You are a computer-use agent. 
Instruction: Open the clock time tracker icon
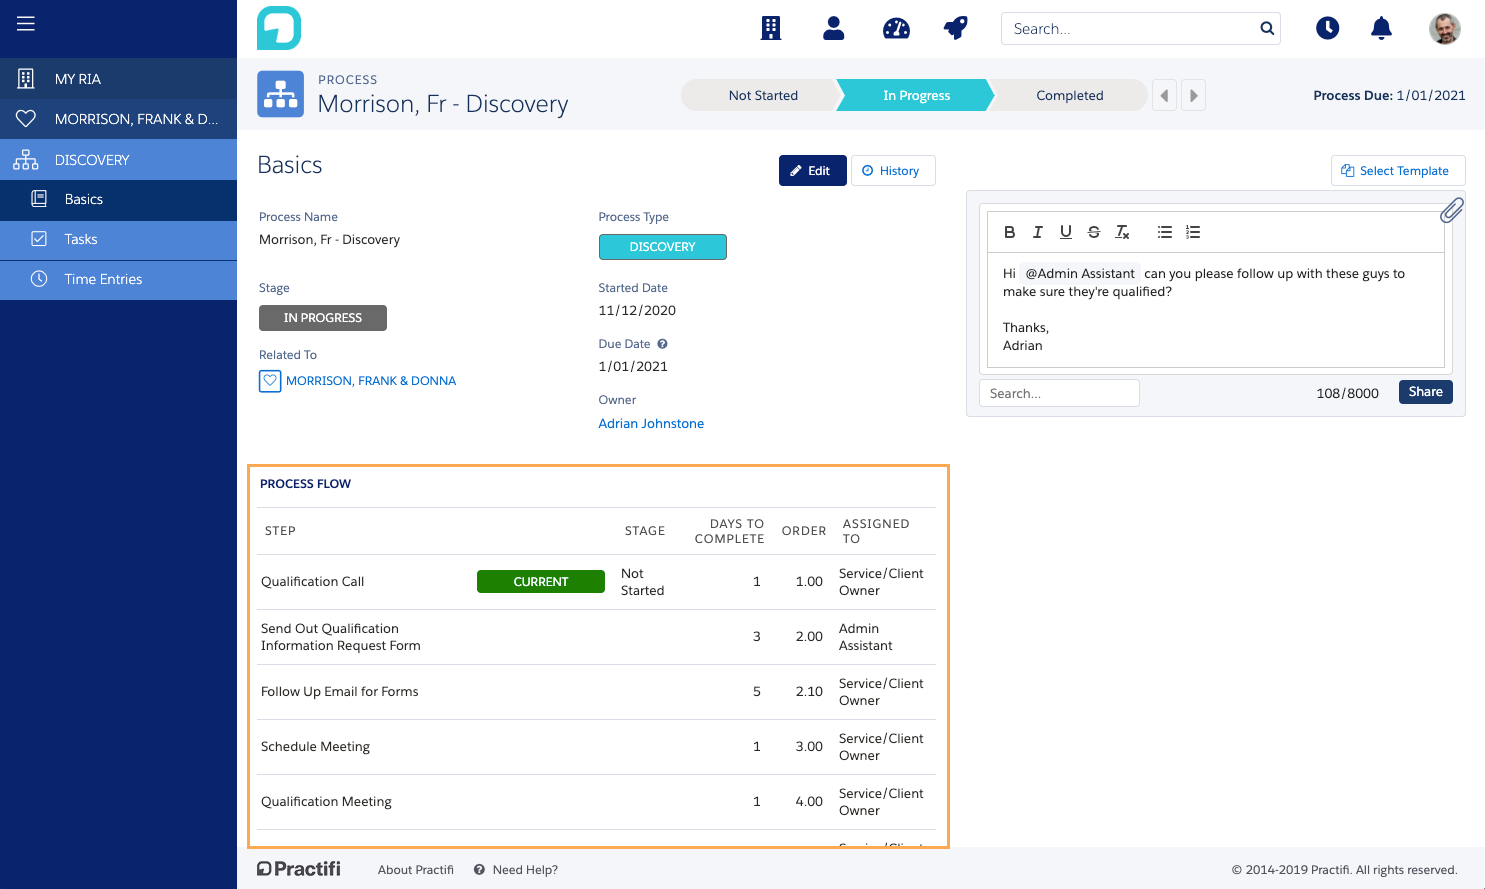pyautogui.click(x=1327, y=28)
